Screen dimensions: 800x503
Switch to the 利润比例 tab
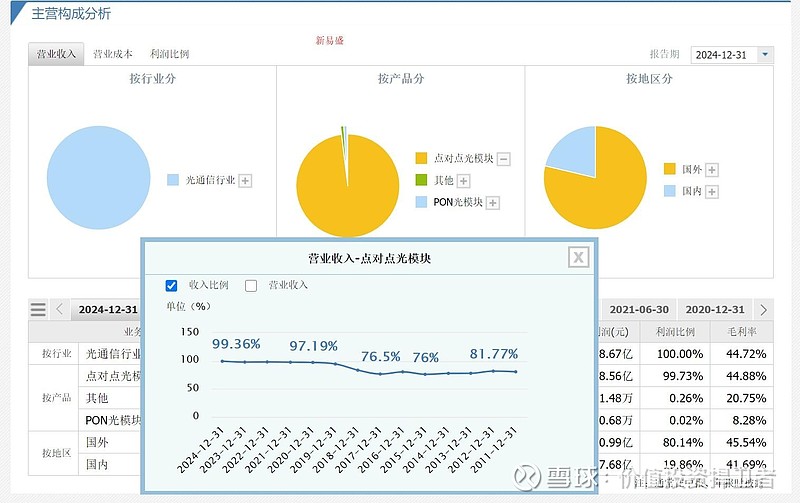tap(169, 54)
